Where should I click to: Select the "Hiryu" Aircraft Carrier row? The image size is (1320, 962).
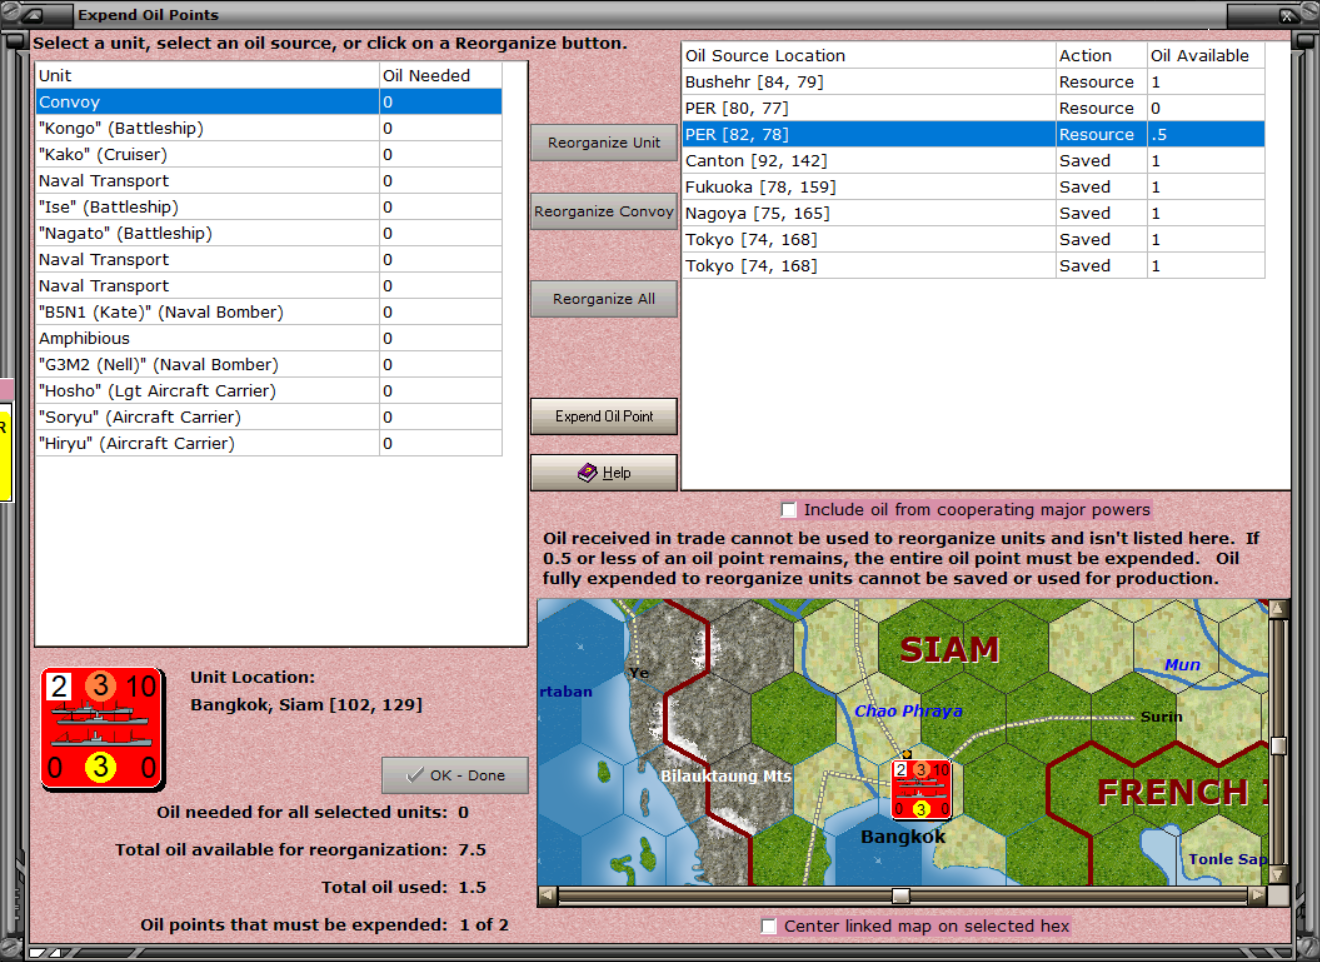pyautogui.click(x=268, y=443)
